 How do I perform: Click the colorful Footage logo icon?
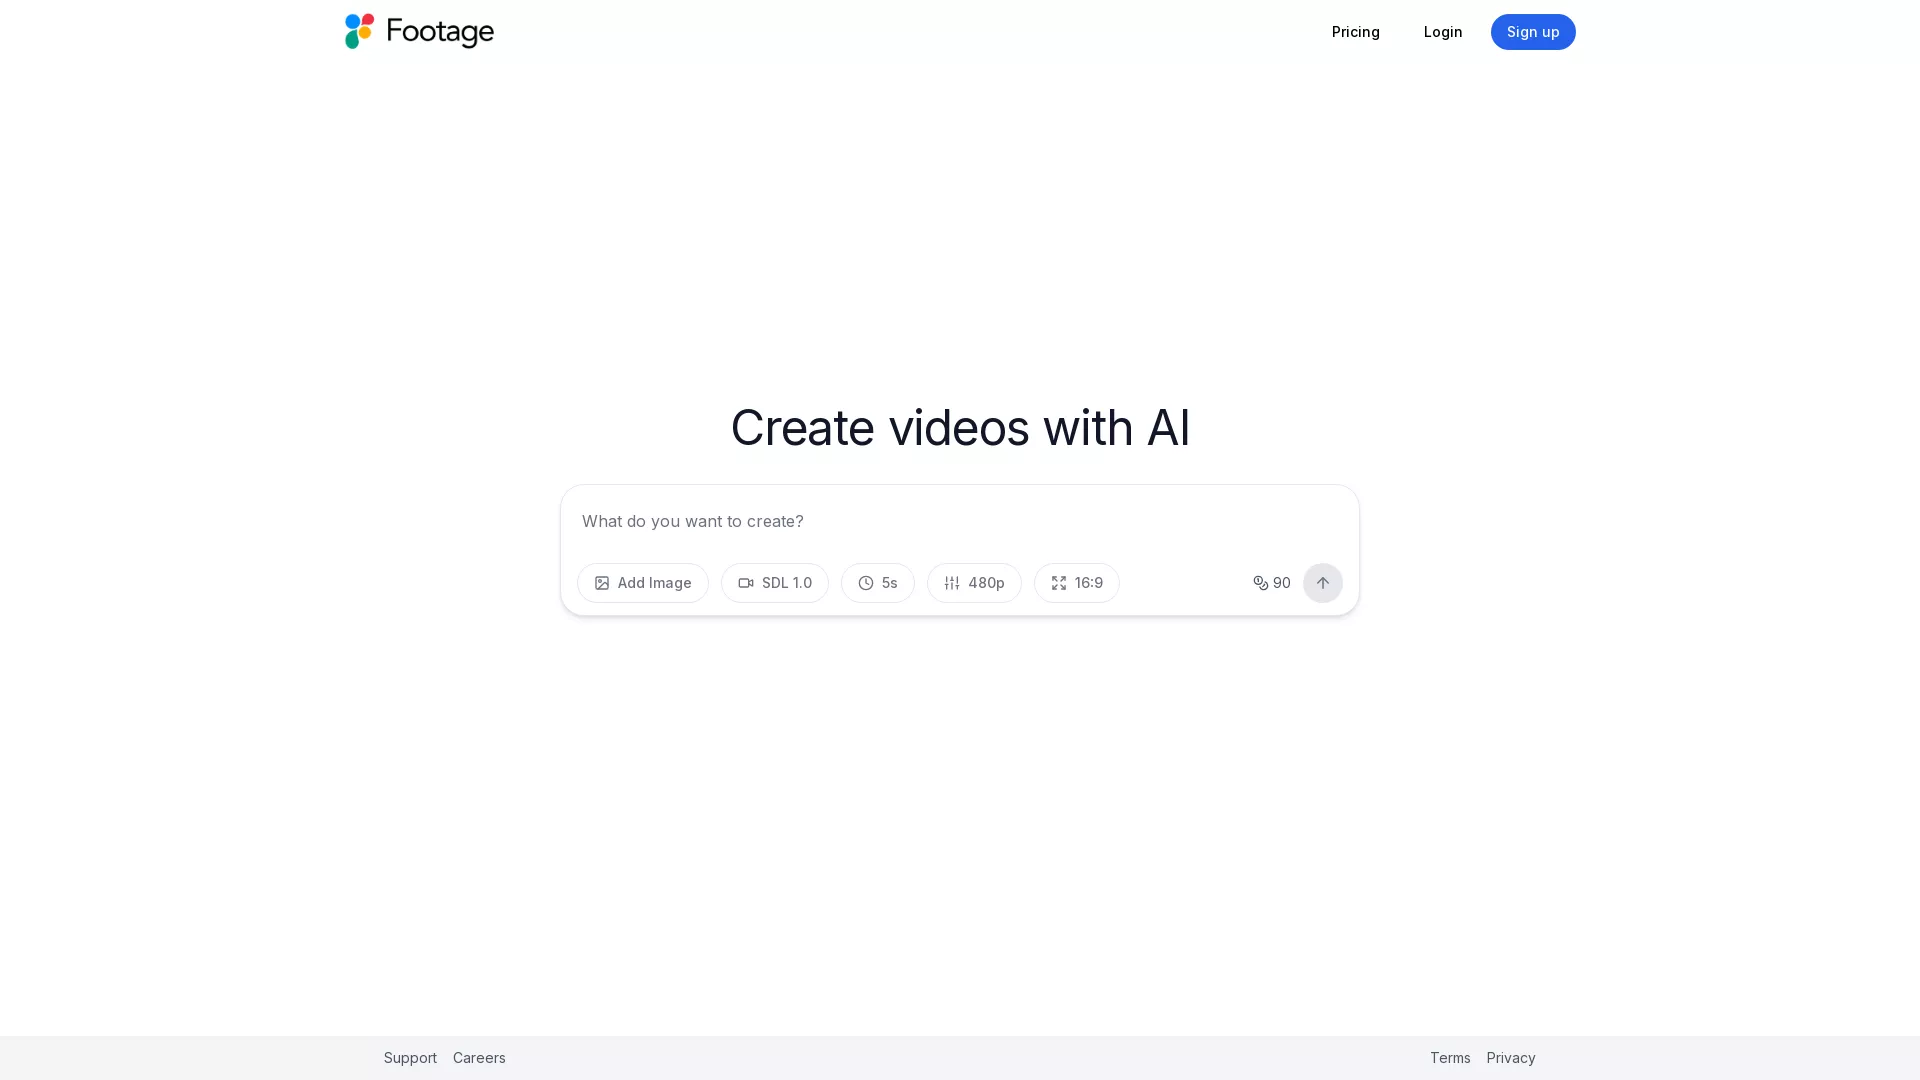click(x=359, y=31)
